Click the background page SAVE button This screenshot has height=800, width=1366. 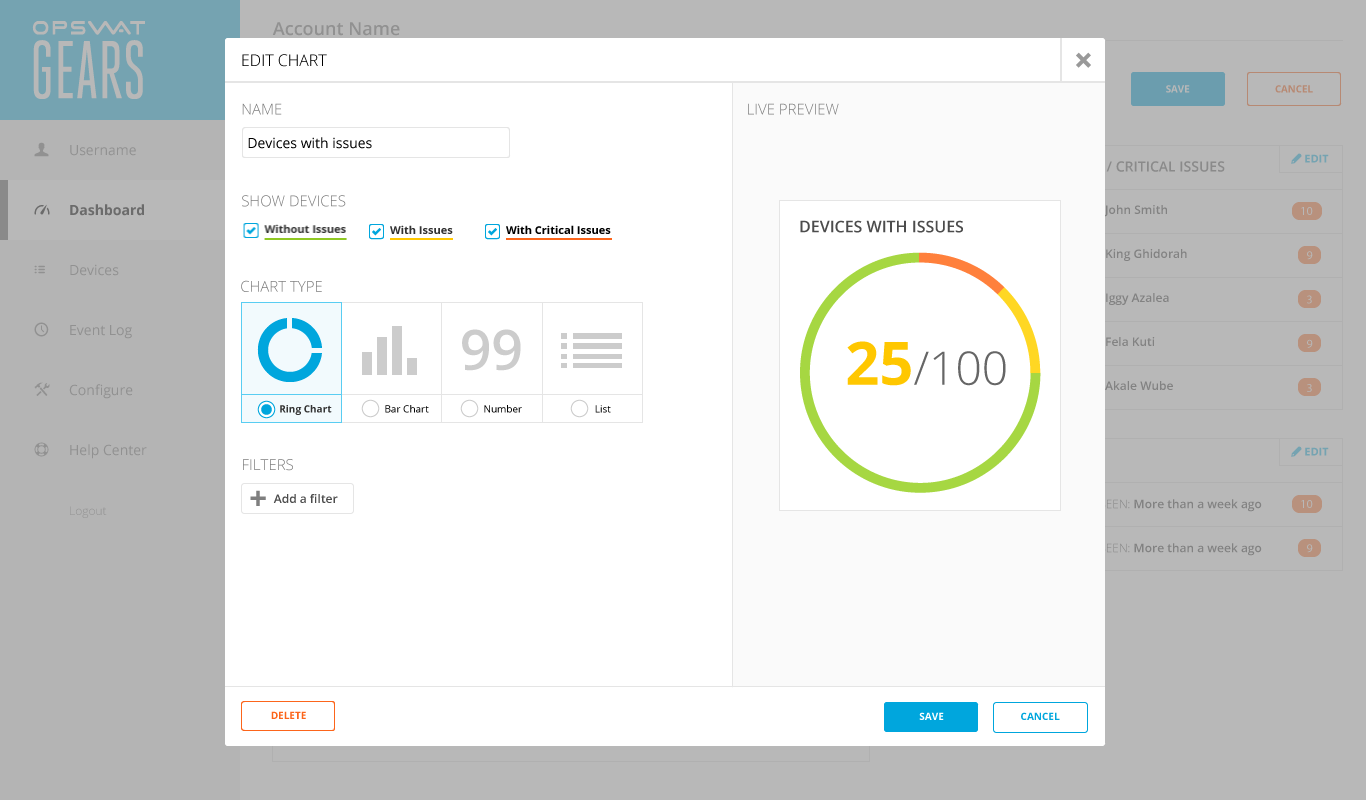(x=1178, y=89)
